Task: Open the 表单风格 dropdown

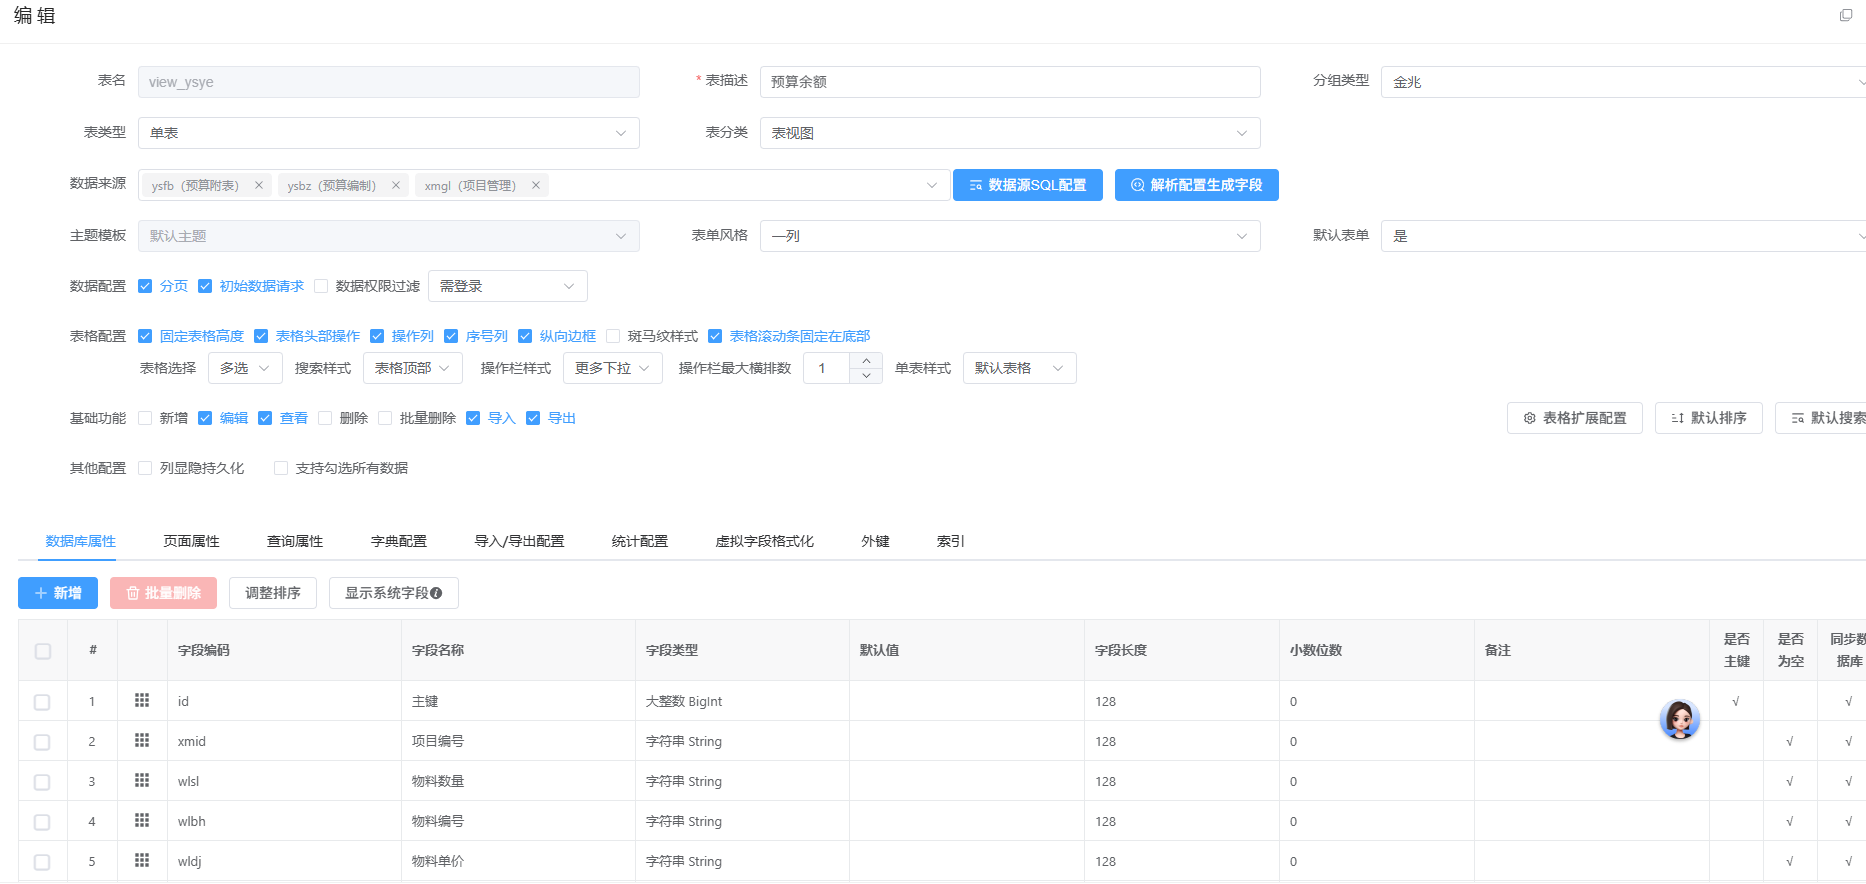Action: [x=1009, y=236]
